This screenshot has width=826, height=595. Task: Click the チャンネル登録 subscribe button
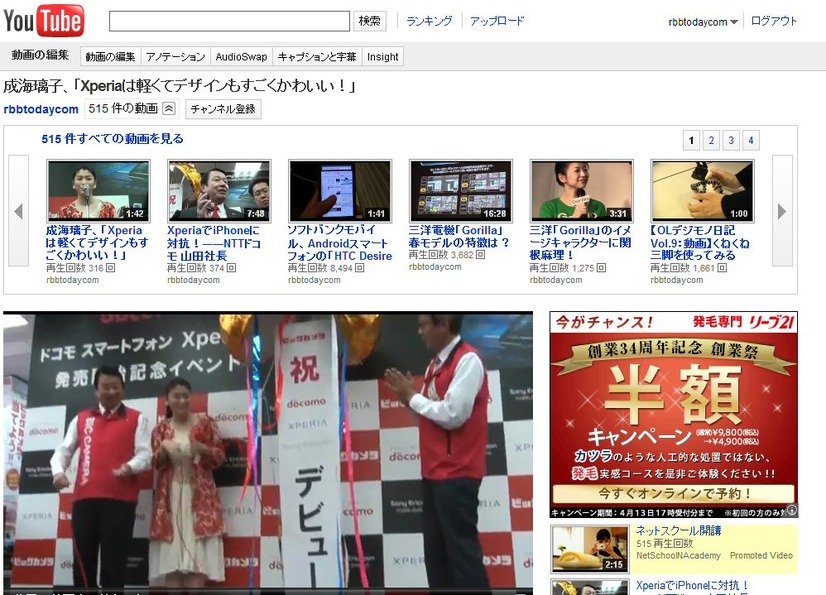pyautogui.click(x=223, y=109)
